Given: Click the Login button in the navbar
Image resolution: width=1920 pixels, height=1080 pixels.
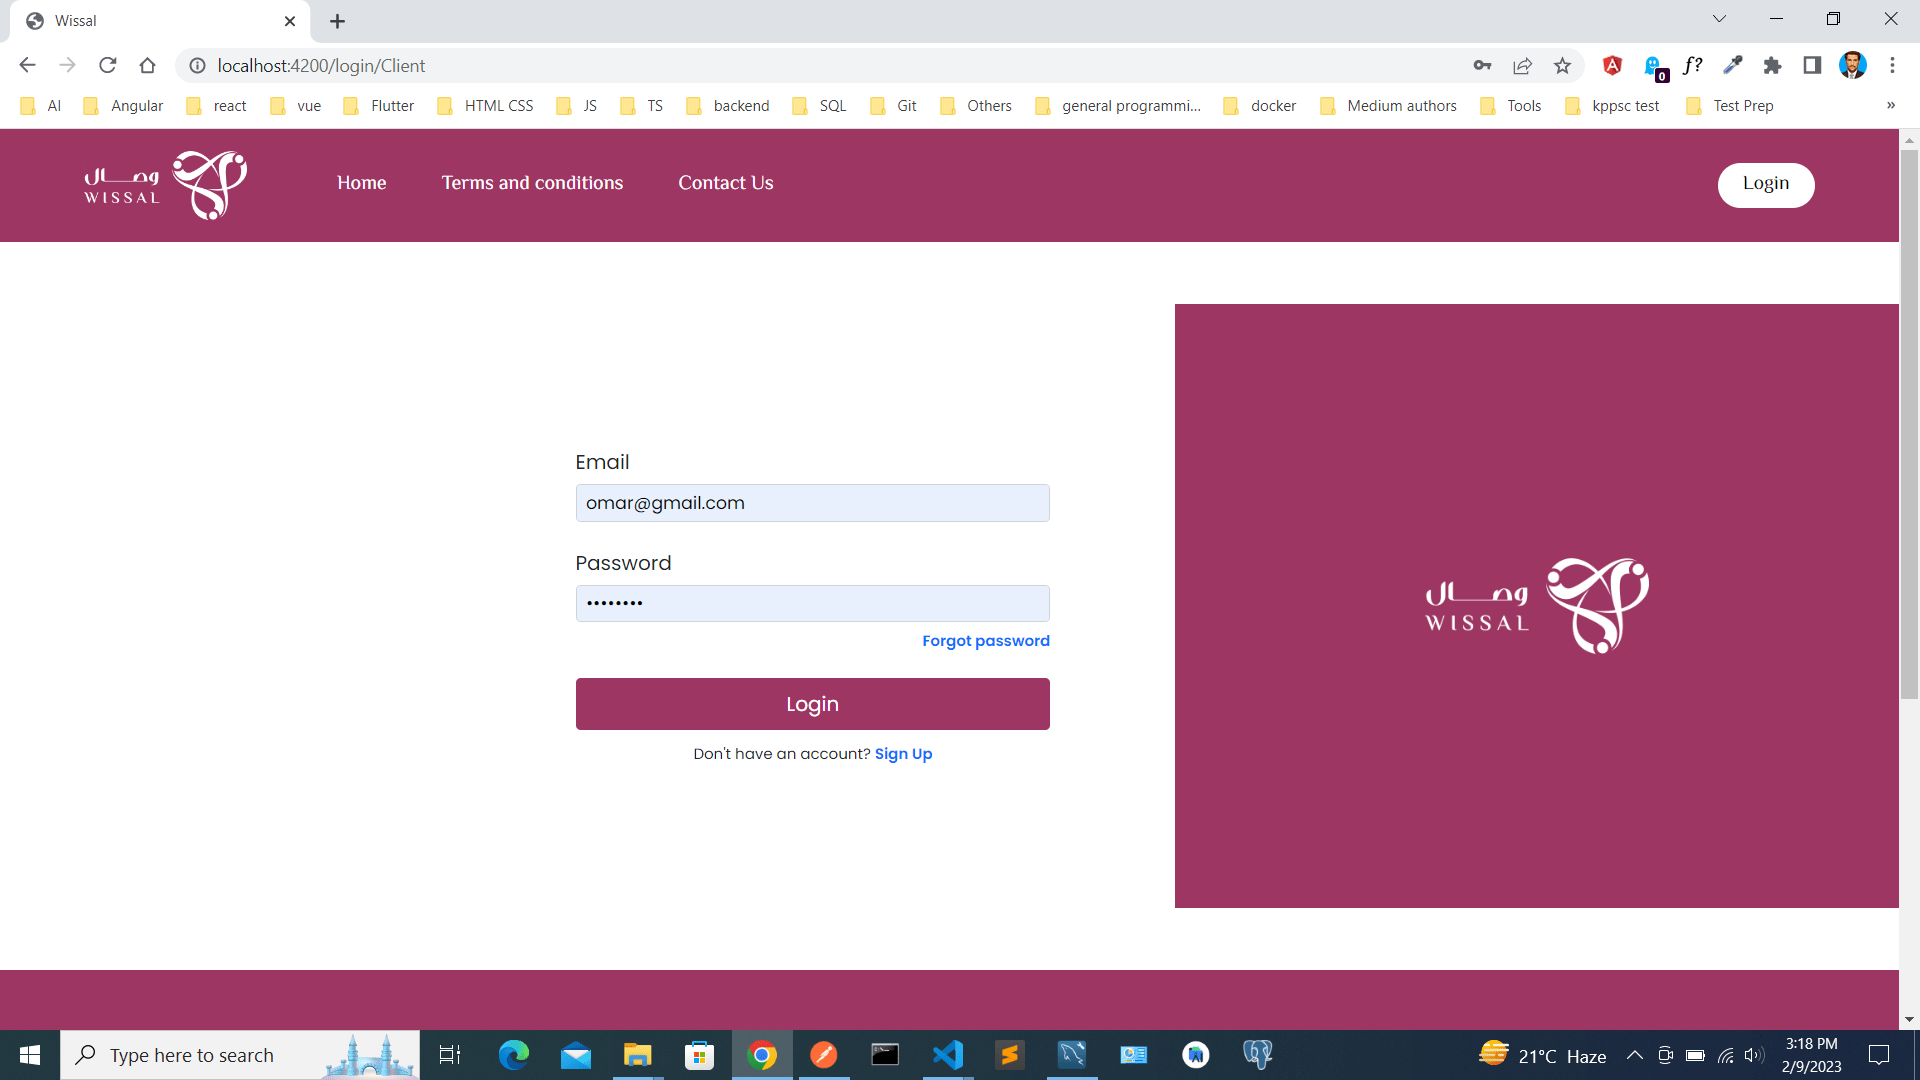Looking at the screenshot, I should point(1766,185).
